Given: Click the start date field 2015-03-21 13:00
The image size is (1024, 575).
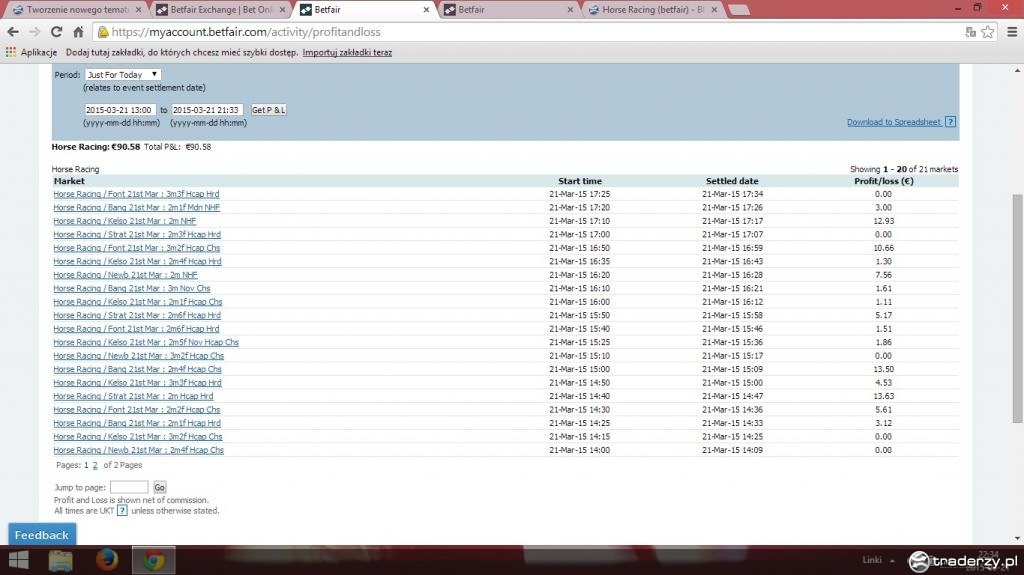Looking at the screenshot, I should [x=120, y=110].
